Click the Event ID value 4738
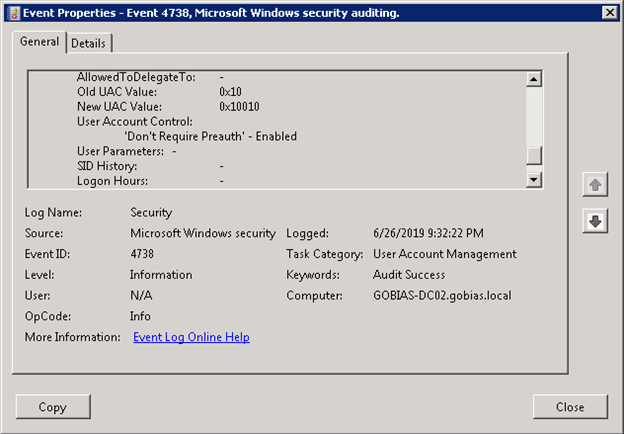 pyautogui.click(x=142, y=254)
